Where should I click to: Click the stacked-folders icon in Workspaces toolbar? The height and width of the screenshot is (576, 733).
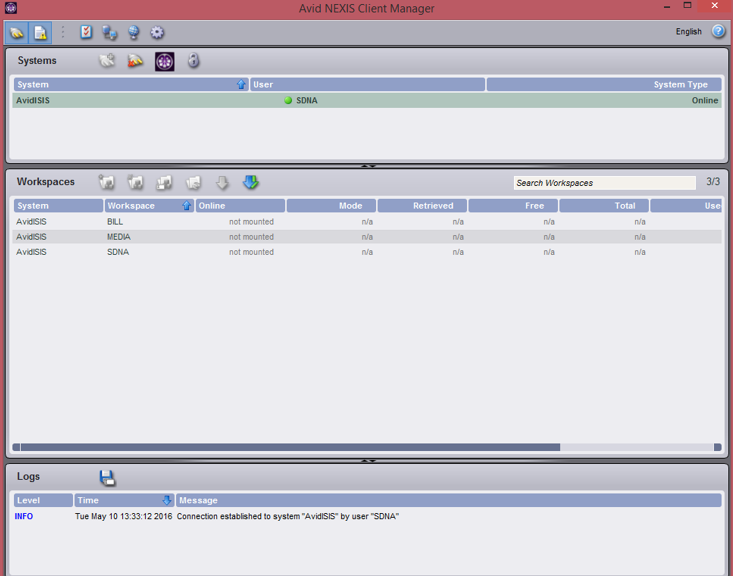click(x=164, y=182)
